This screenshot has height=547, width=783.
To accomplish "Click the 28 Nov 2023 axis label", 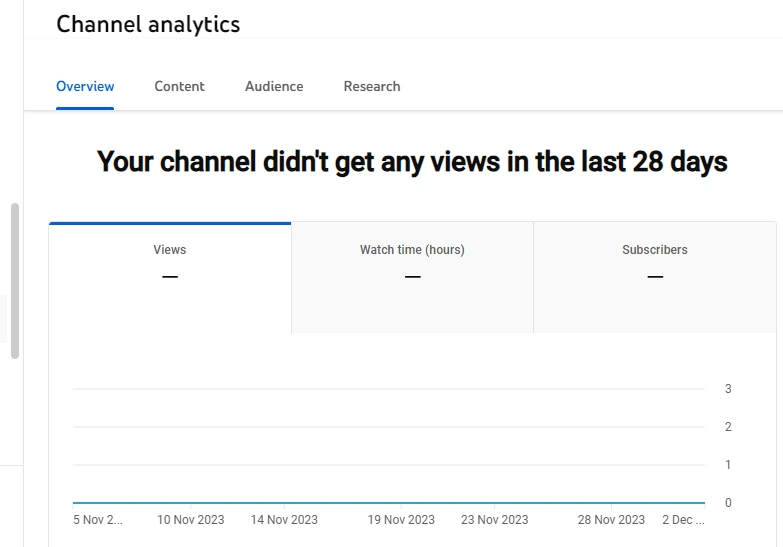I will click(x=611, y=520).
